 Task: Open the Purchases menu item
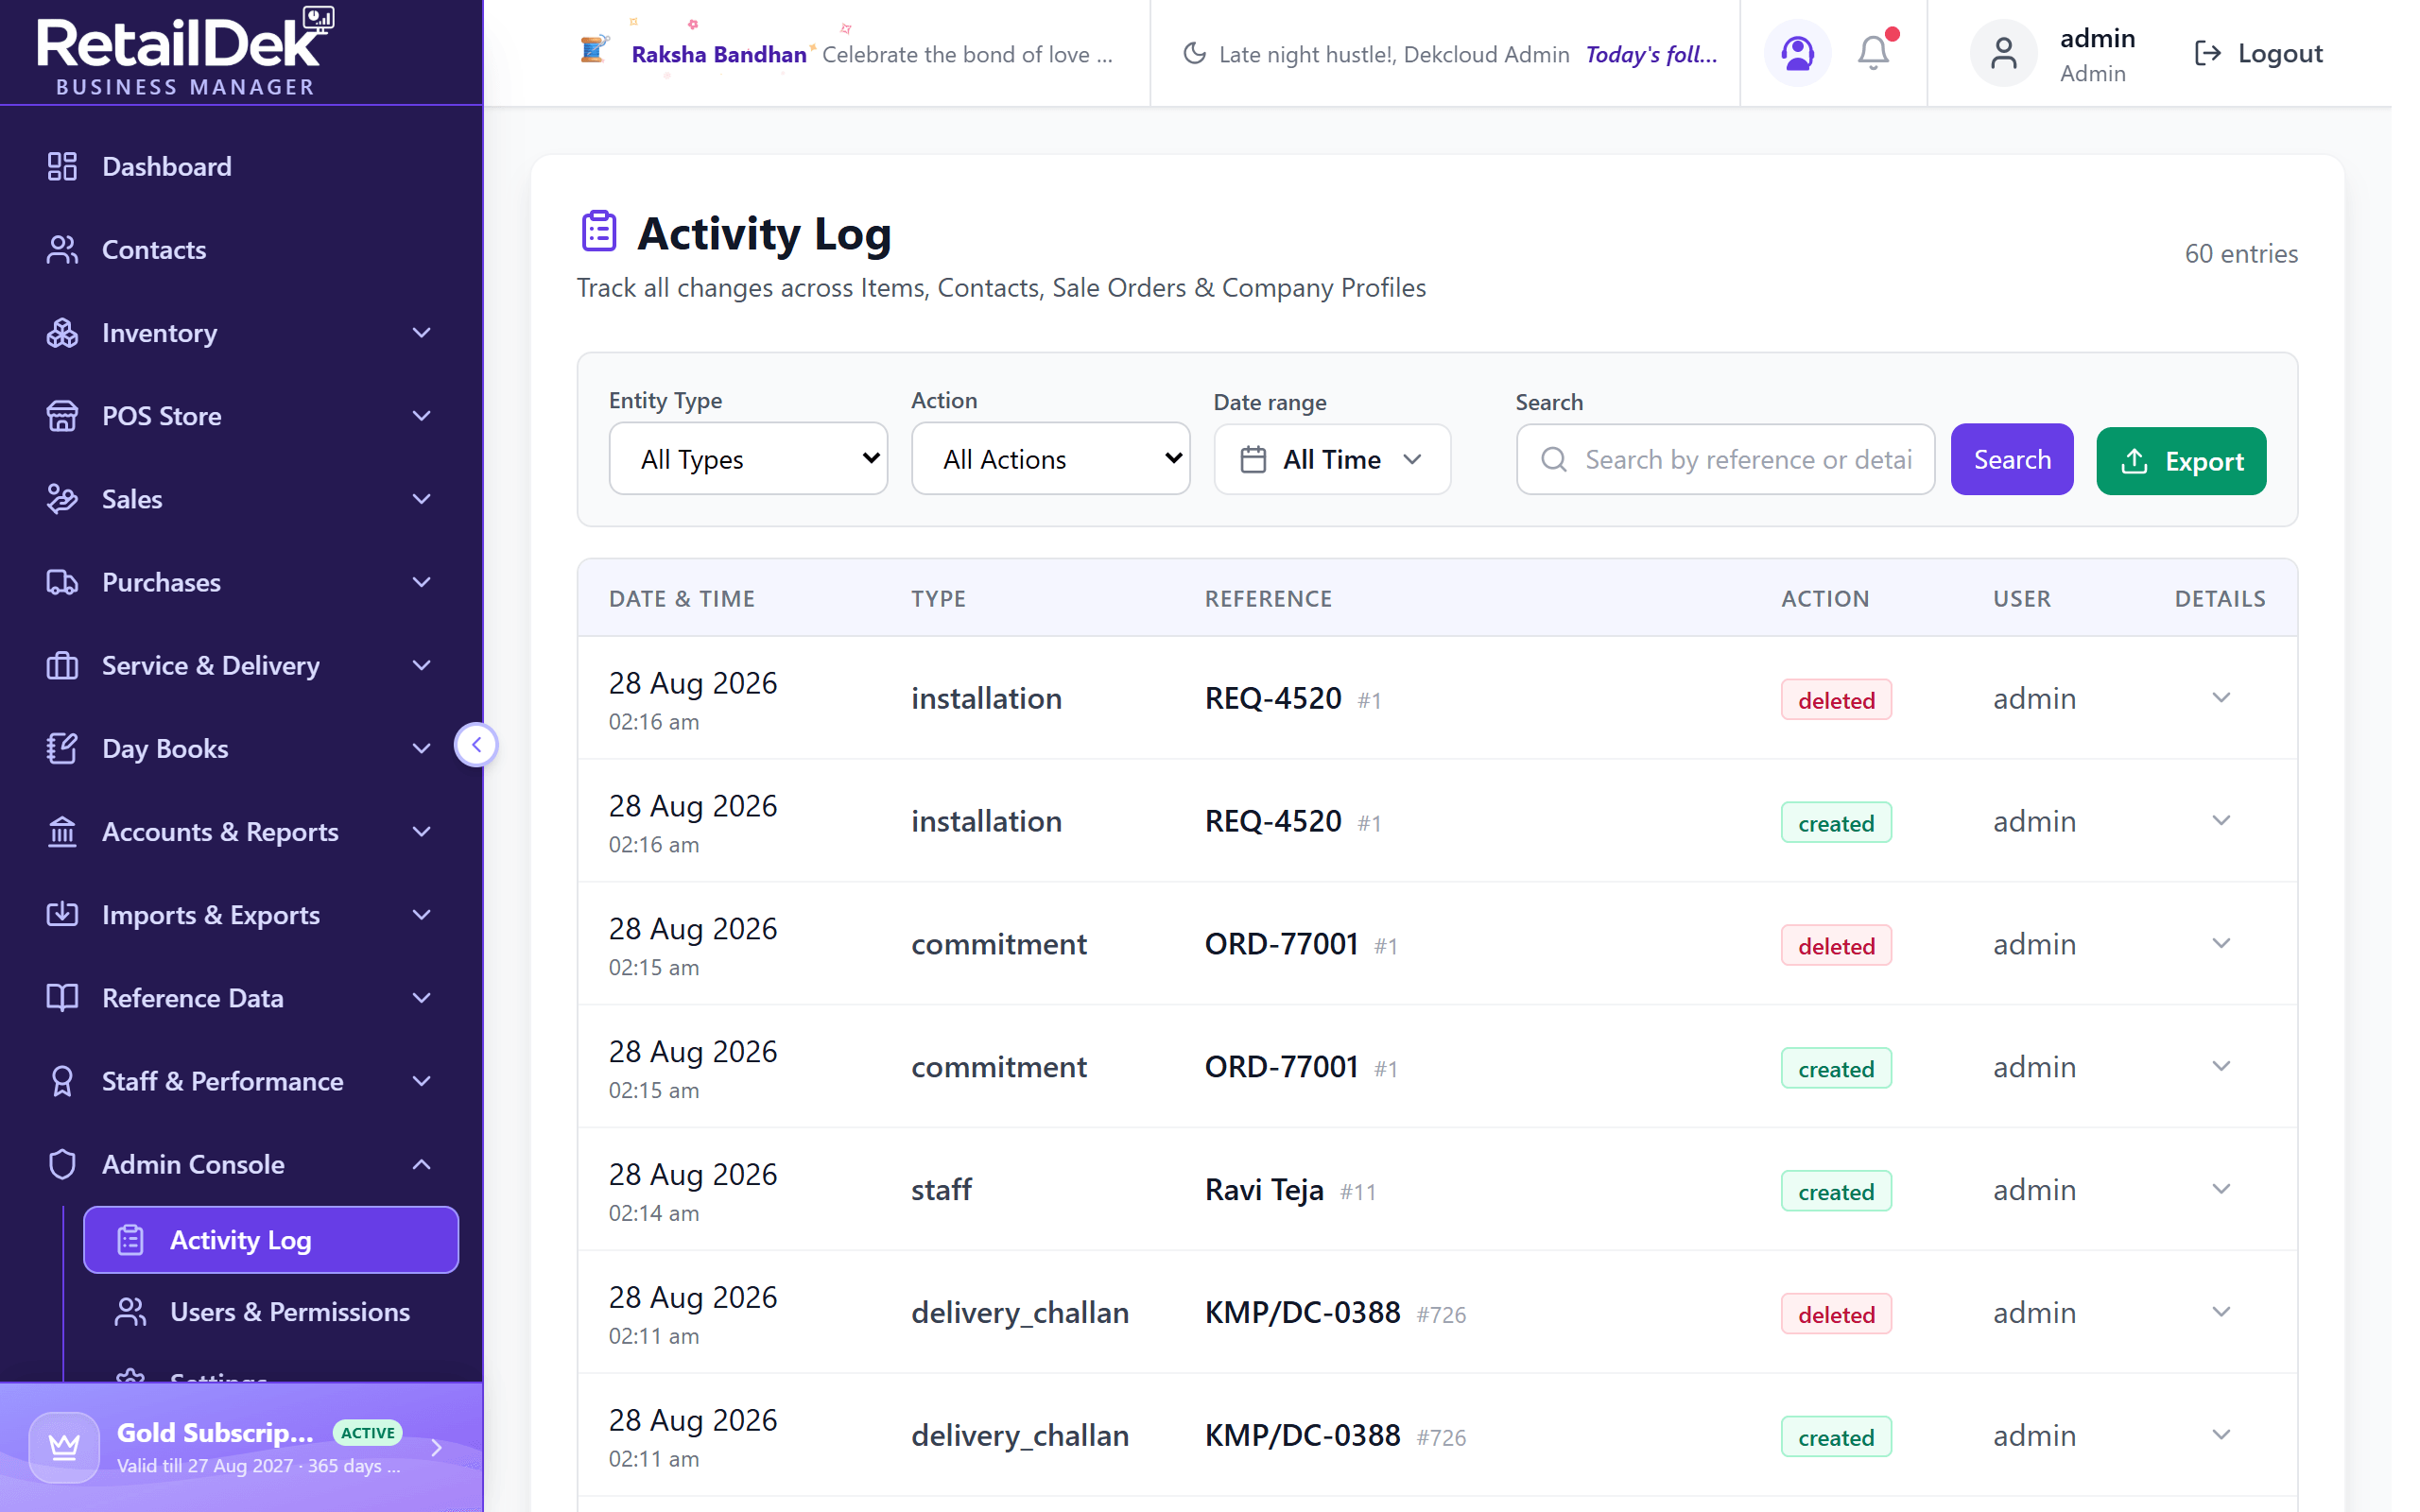click(240, 581)
